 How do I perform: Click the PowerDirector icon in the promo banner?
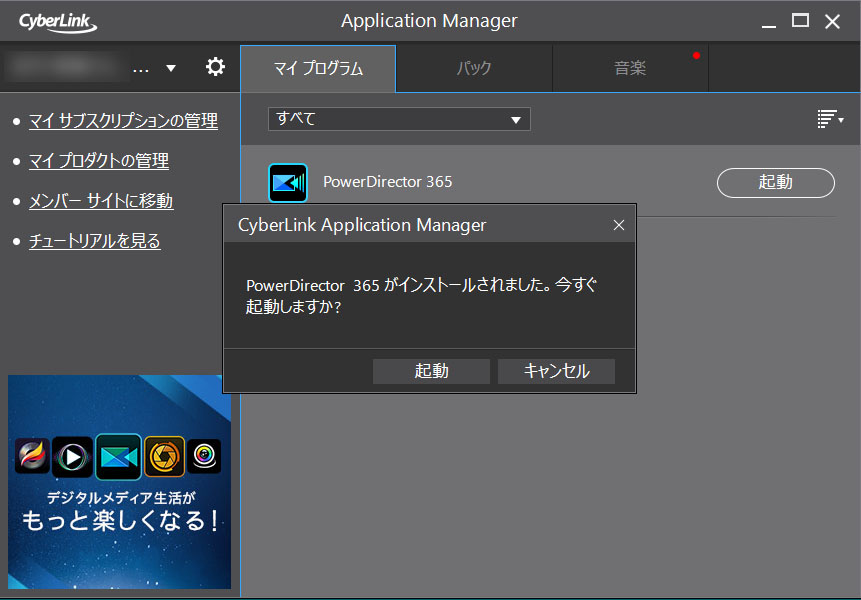point(119,456)
